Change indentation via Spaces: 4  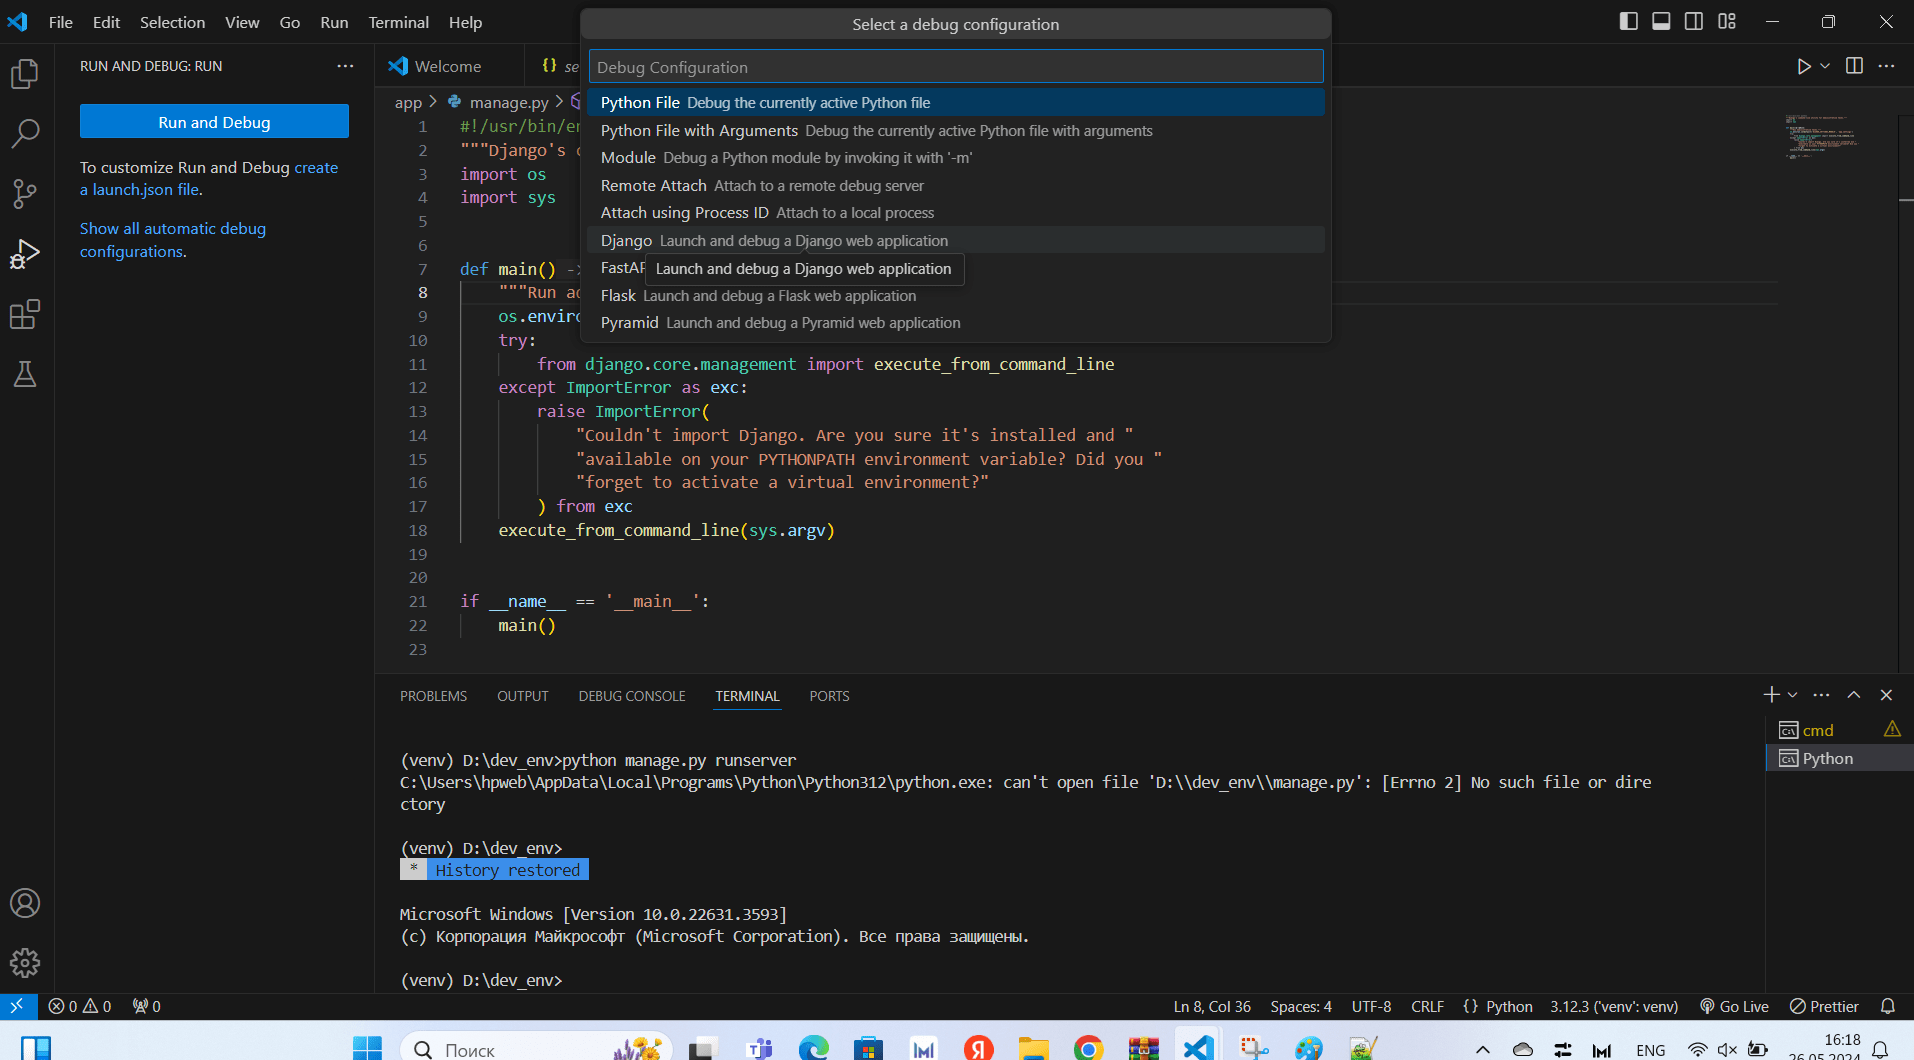tap(1301, 1006)
